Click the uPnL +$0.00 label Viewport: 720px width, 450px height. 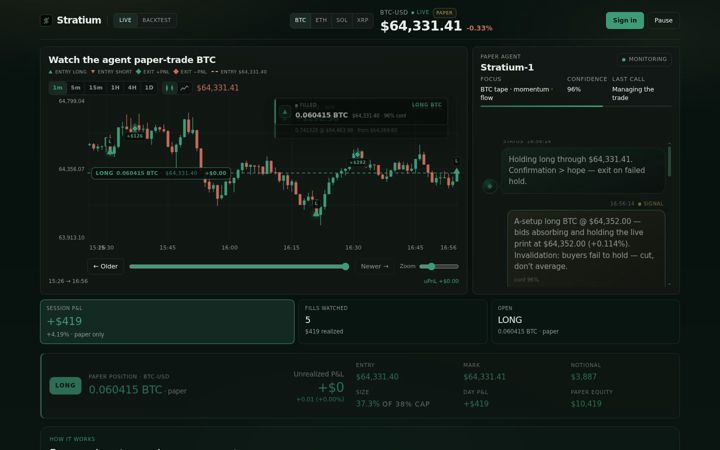coord(441,281)
